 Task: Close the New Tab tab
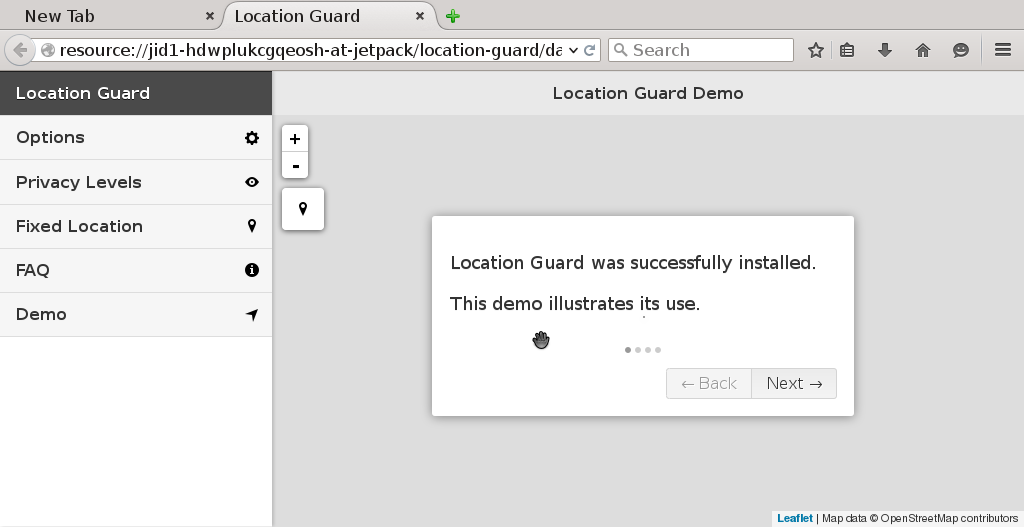[210, 16]
